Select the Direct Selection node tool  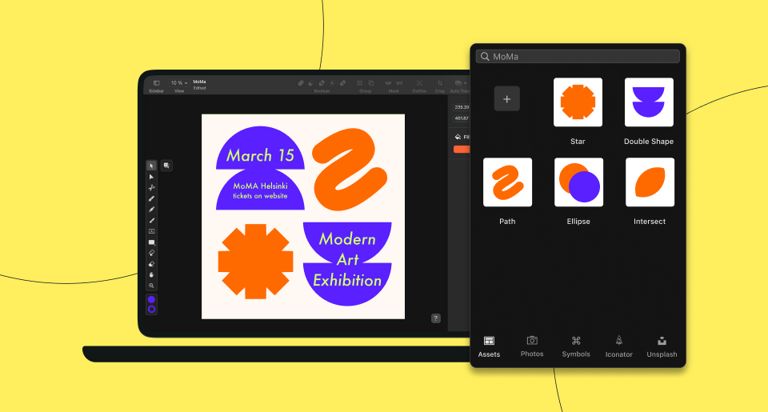151,177
